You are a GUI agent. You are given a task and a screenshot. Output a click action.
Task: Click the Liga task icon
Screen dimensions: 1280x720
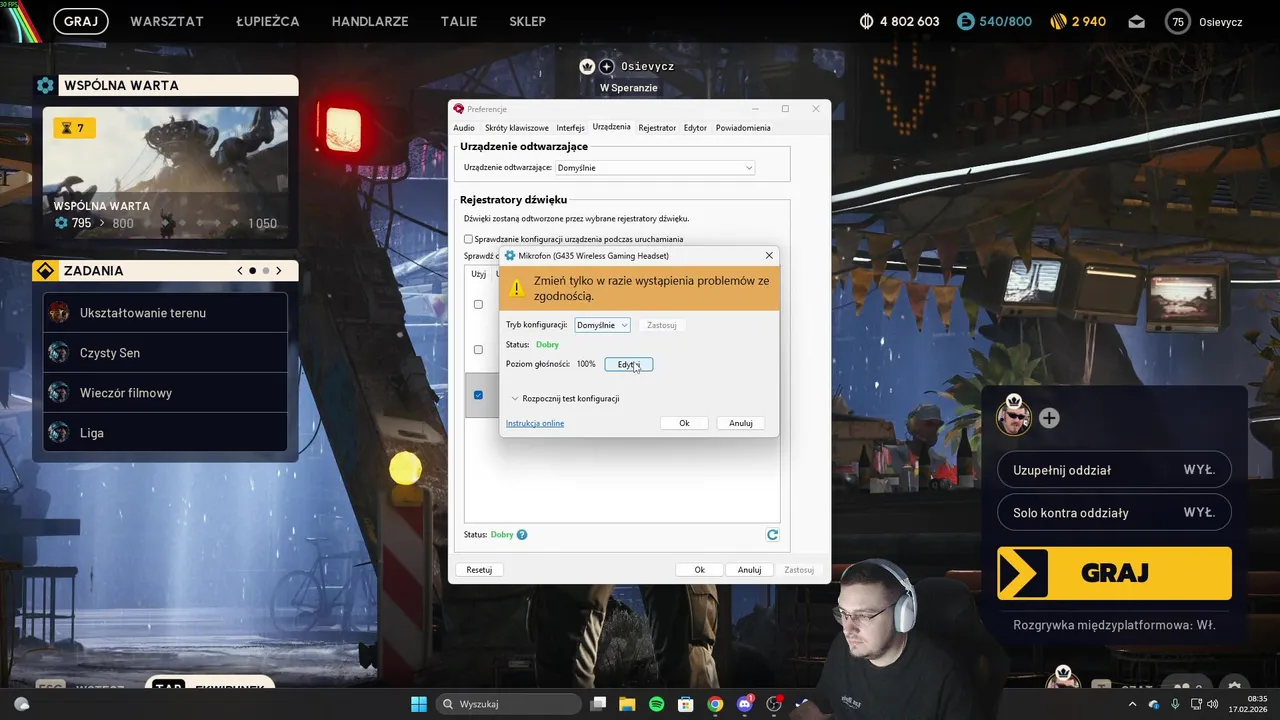coord(59,433)
